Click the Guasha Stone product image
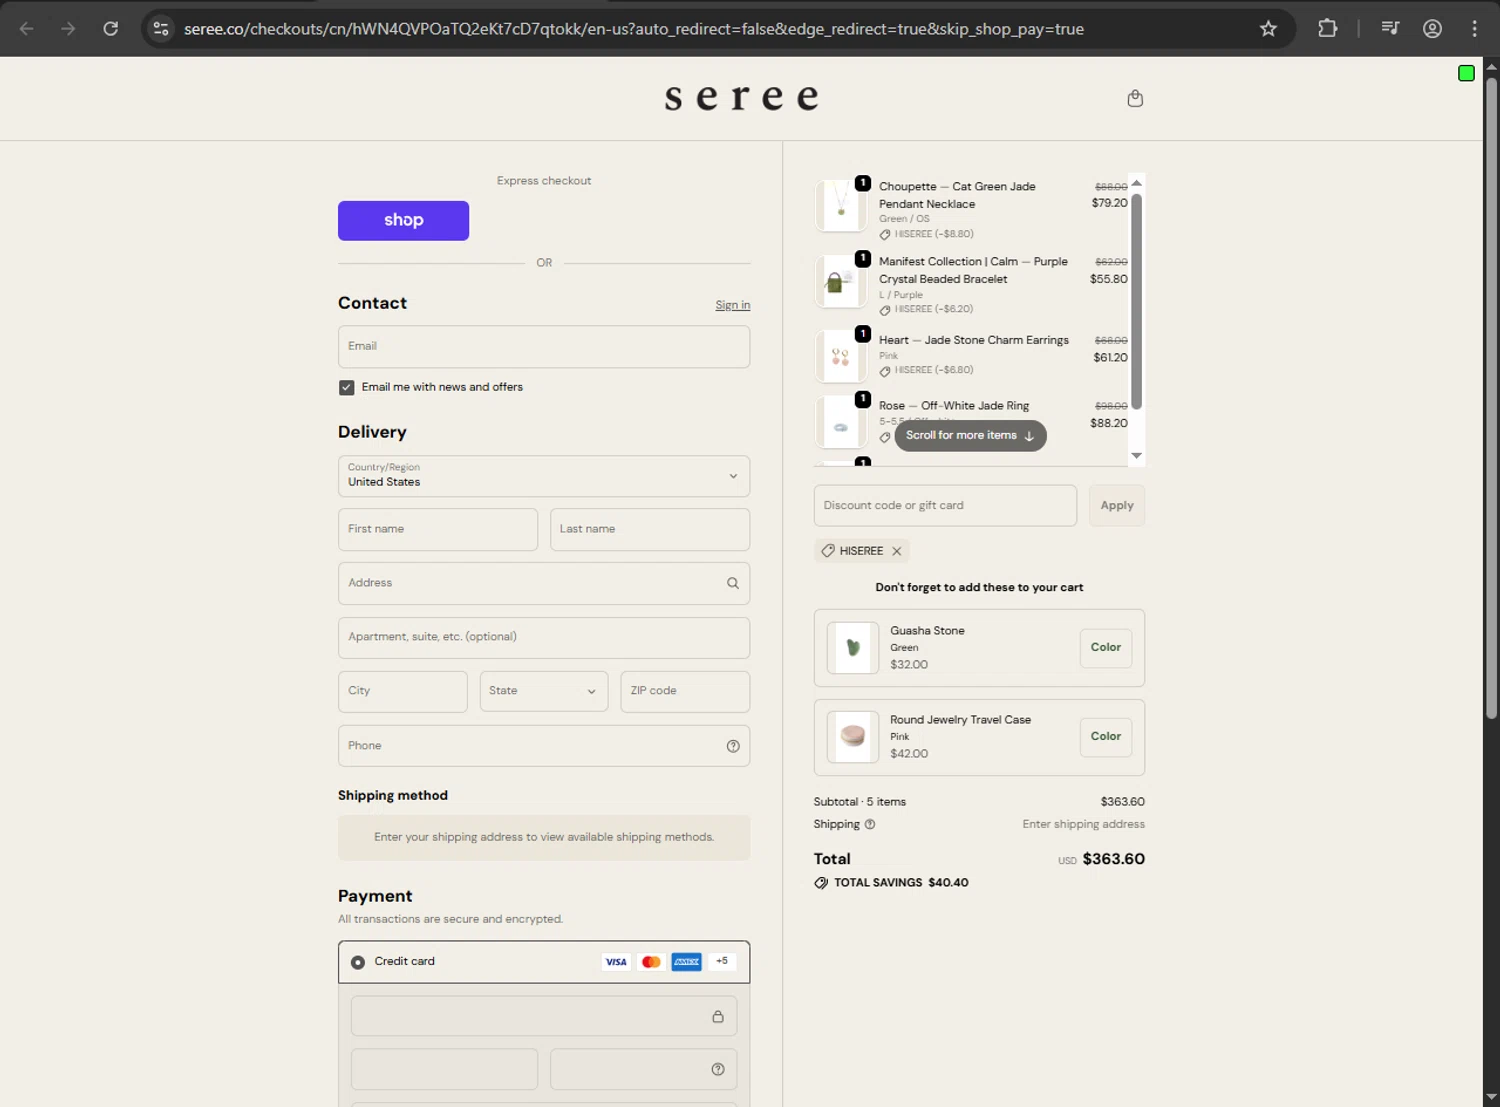Viewport: 1500px width, 1107px height. (853, 648)
